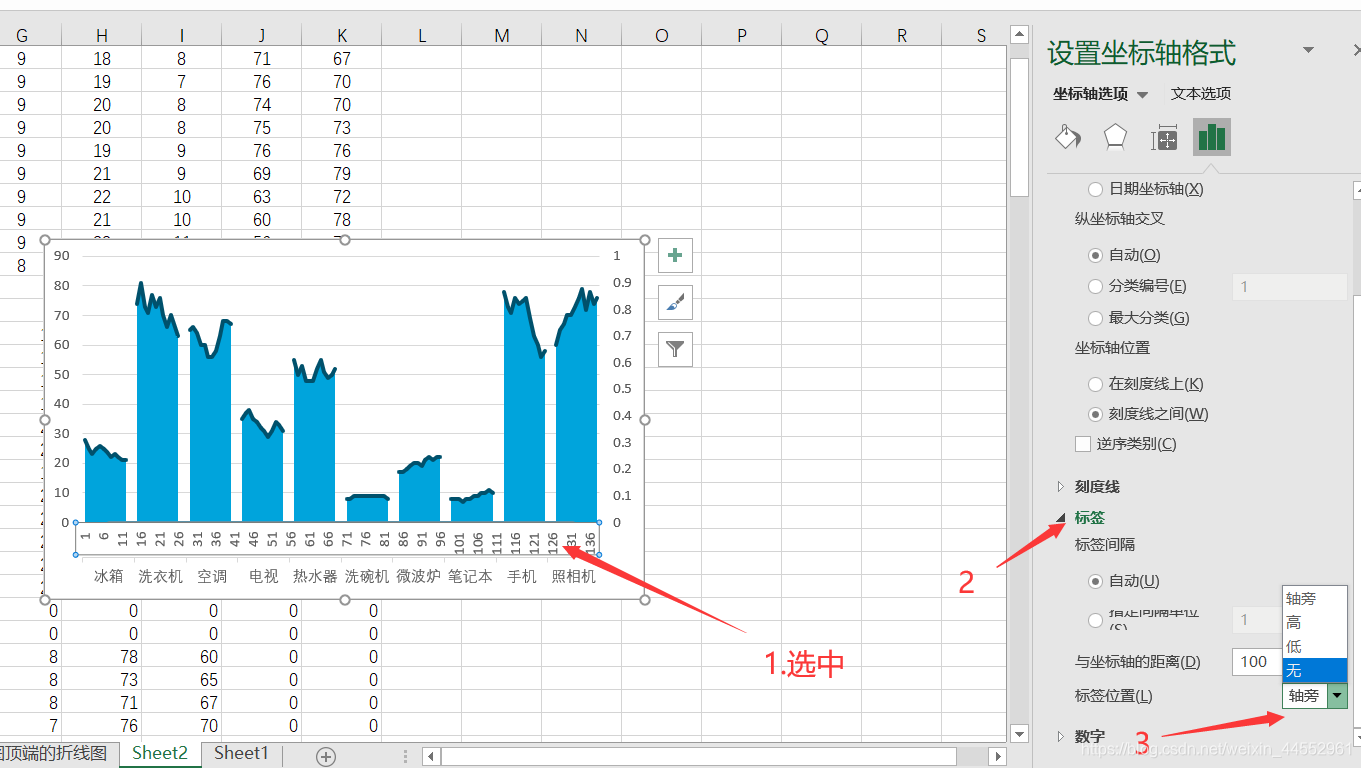Click the 冰箱 category label in chart
Screen dimensions: 1361x768
coord(108,576)
